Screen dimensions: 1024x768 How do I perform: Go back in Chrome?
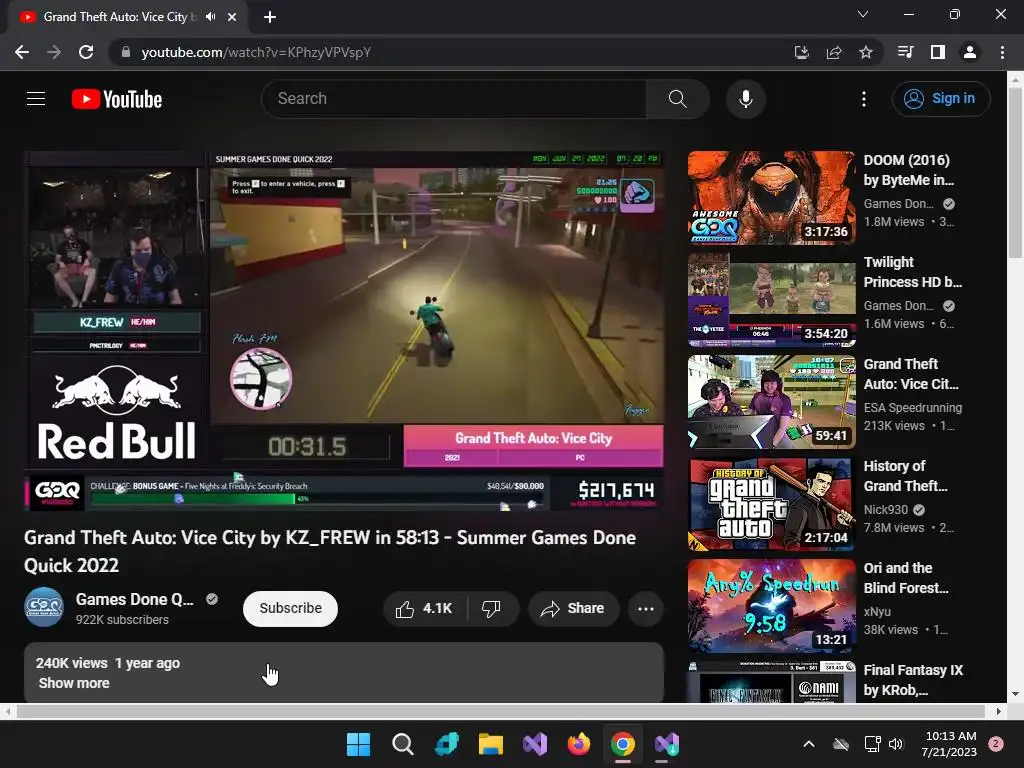(x=22, y=52)
